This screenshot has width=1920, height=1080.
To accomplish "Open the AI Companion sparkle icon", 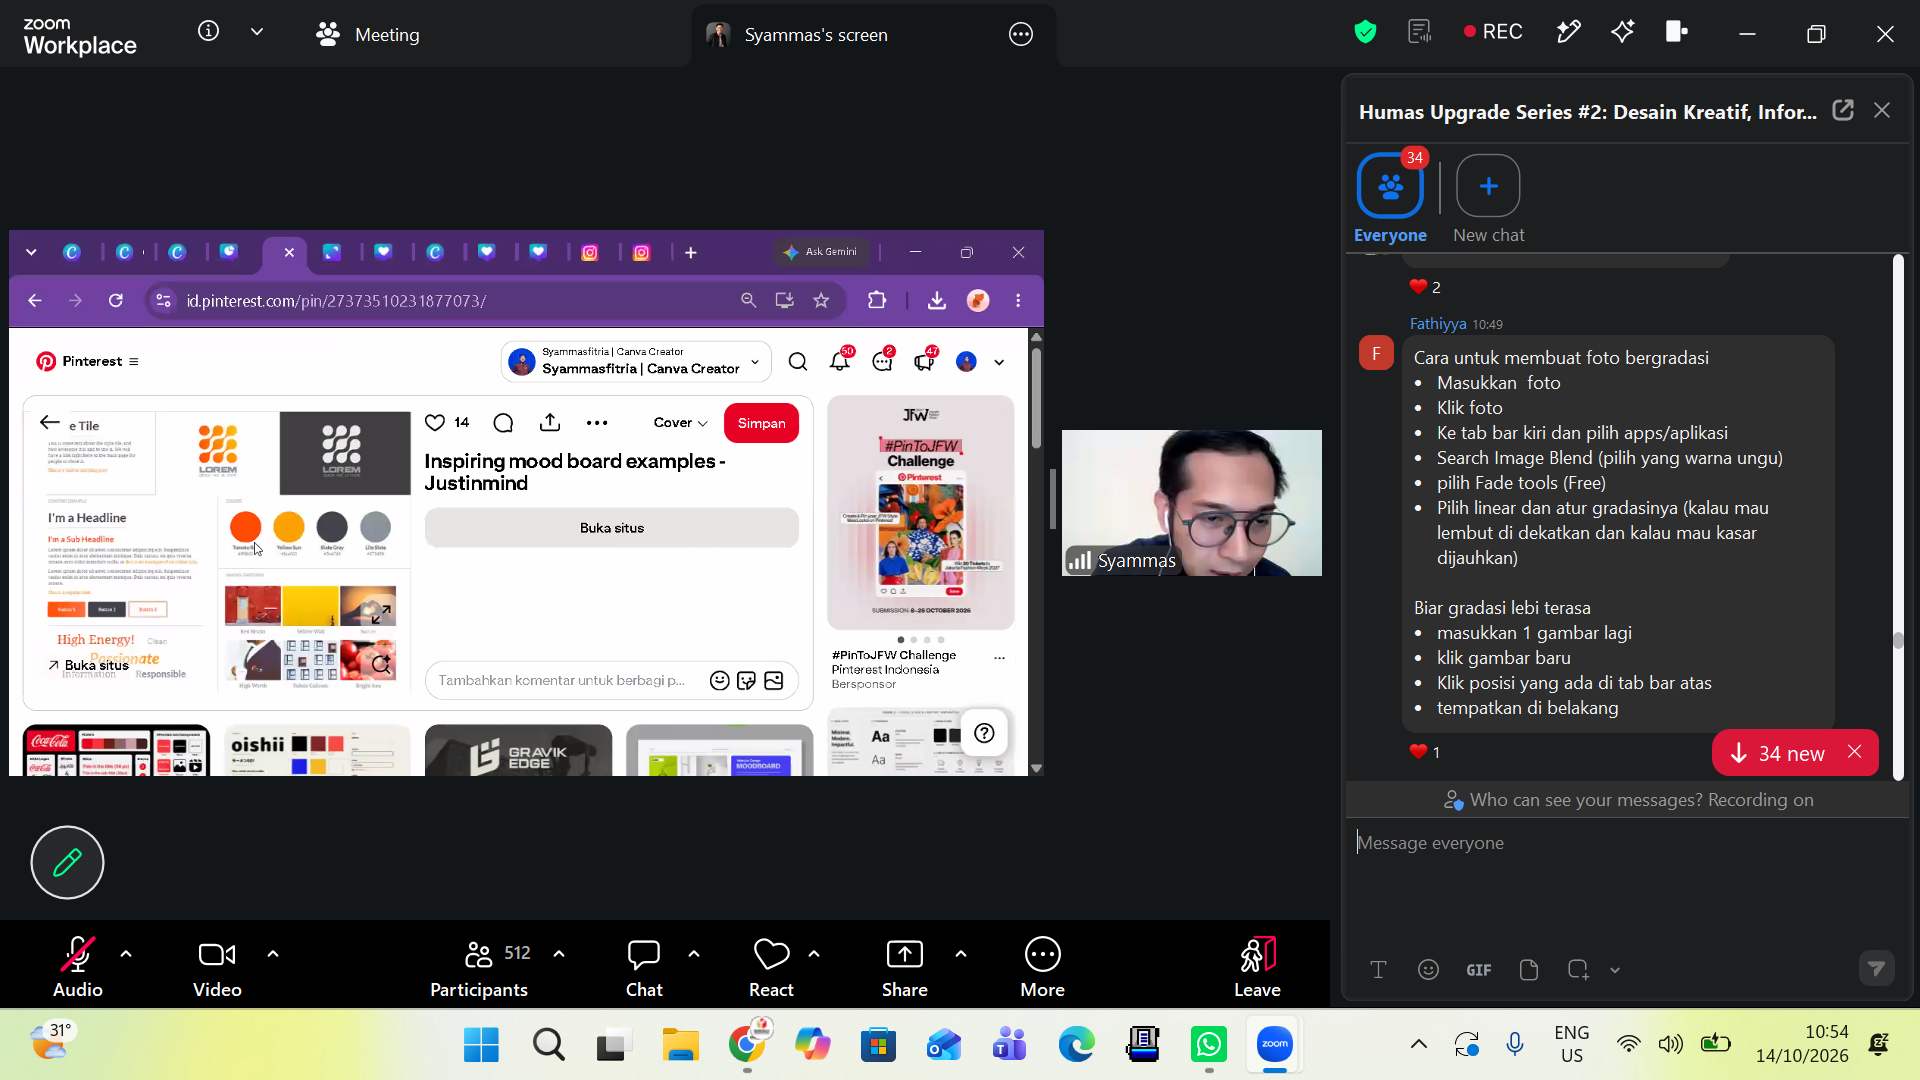I will click(1622, 32).
